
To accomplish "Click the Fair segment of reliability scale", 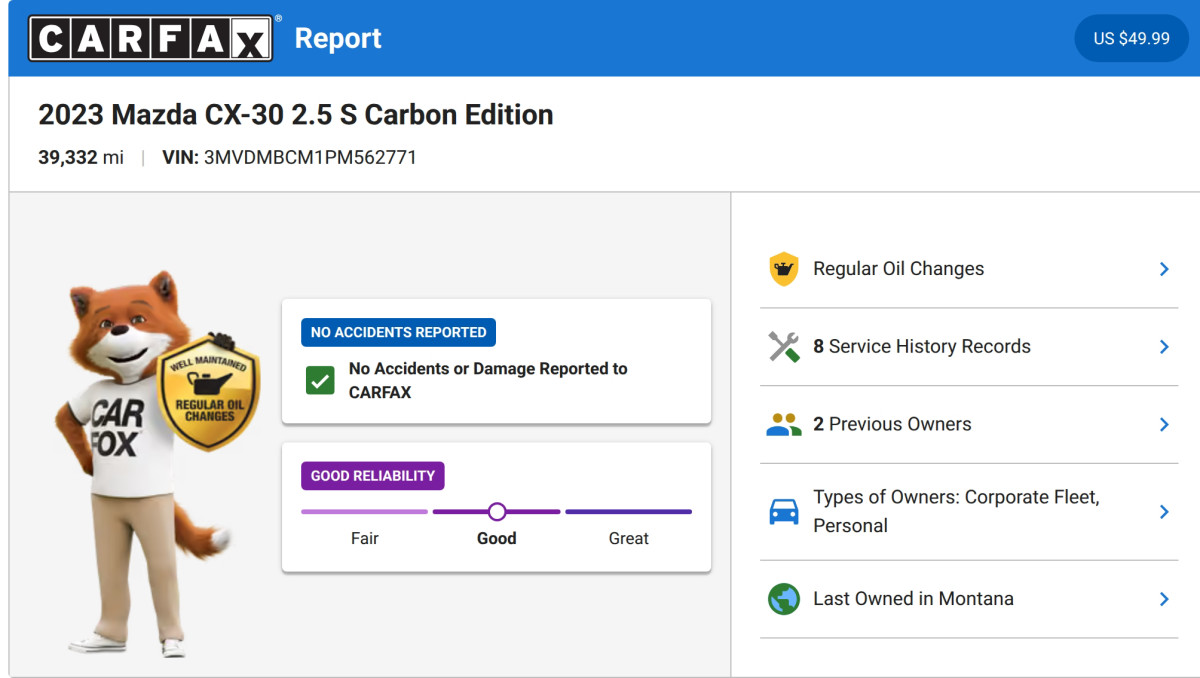I will point(365,512).
